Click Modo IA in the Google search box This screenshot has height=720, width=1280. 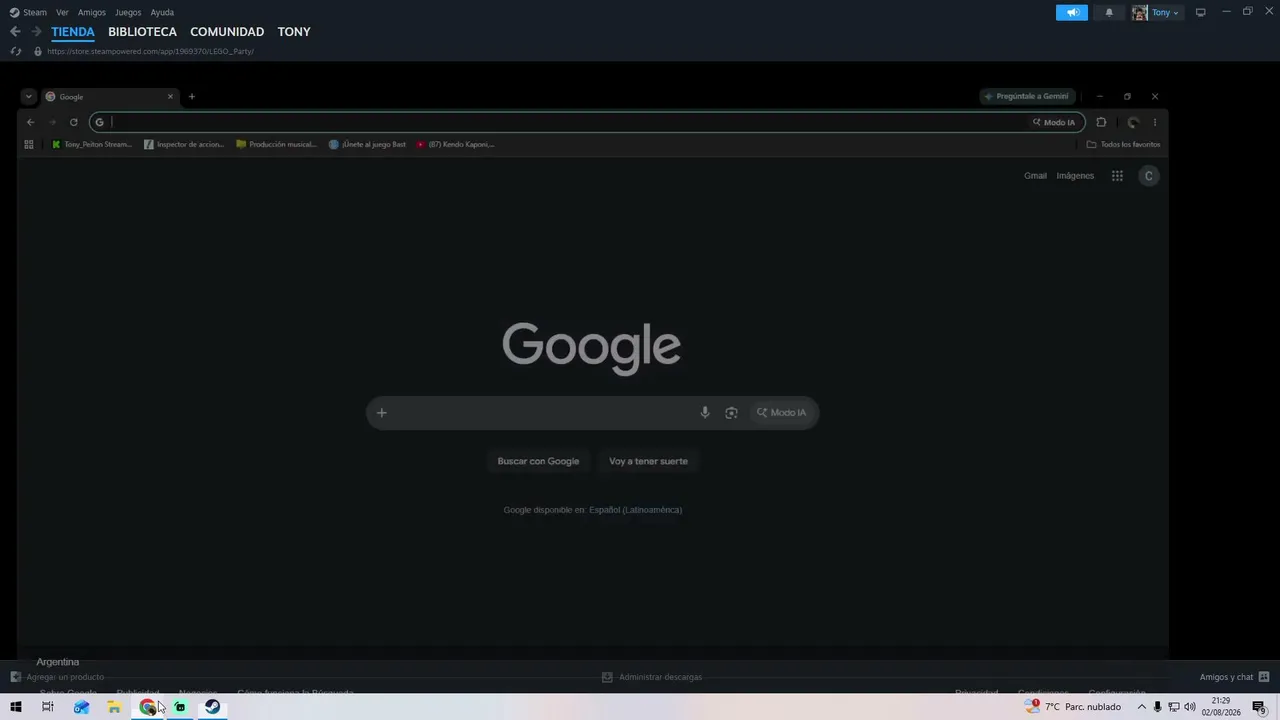[x=781, y=413]
